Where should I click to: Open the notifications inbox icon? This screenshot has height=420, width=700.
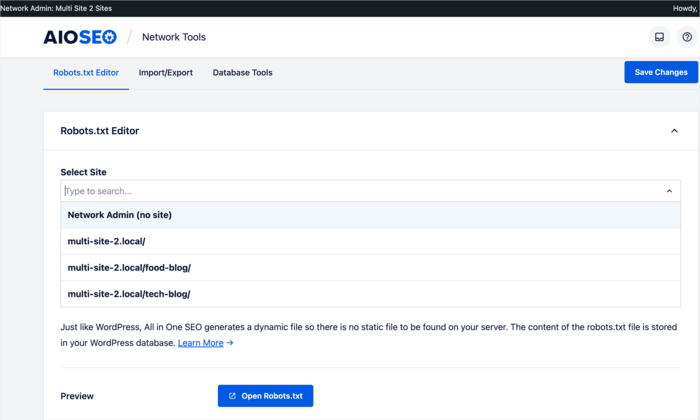tap(659, 37)
